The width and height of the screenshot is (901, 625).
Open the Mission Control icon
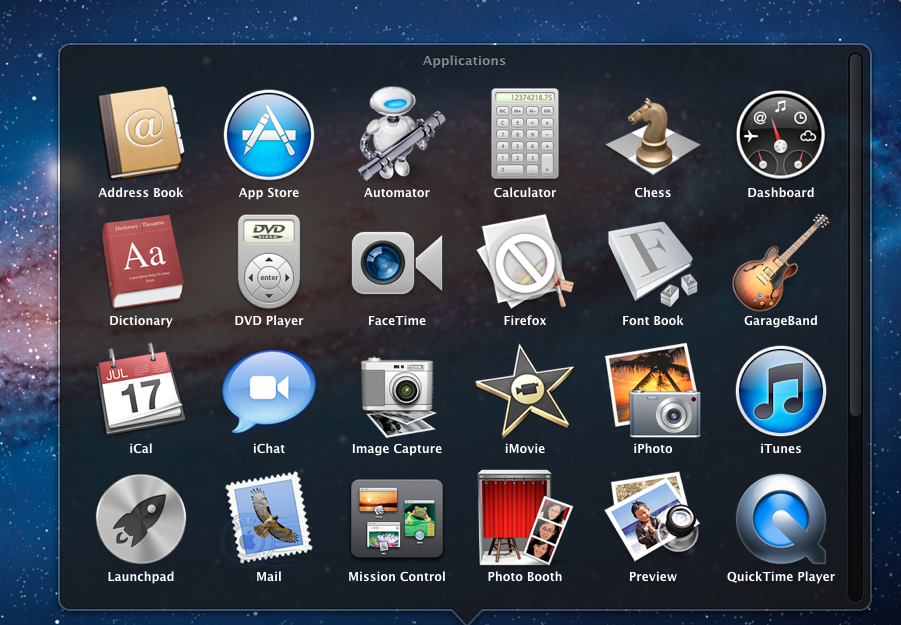tap(397, 519)
